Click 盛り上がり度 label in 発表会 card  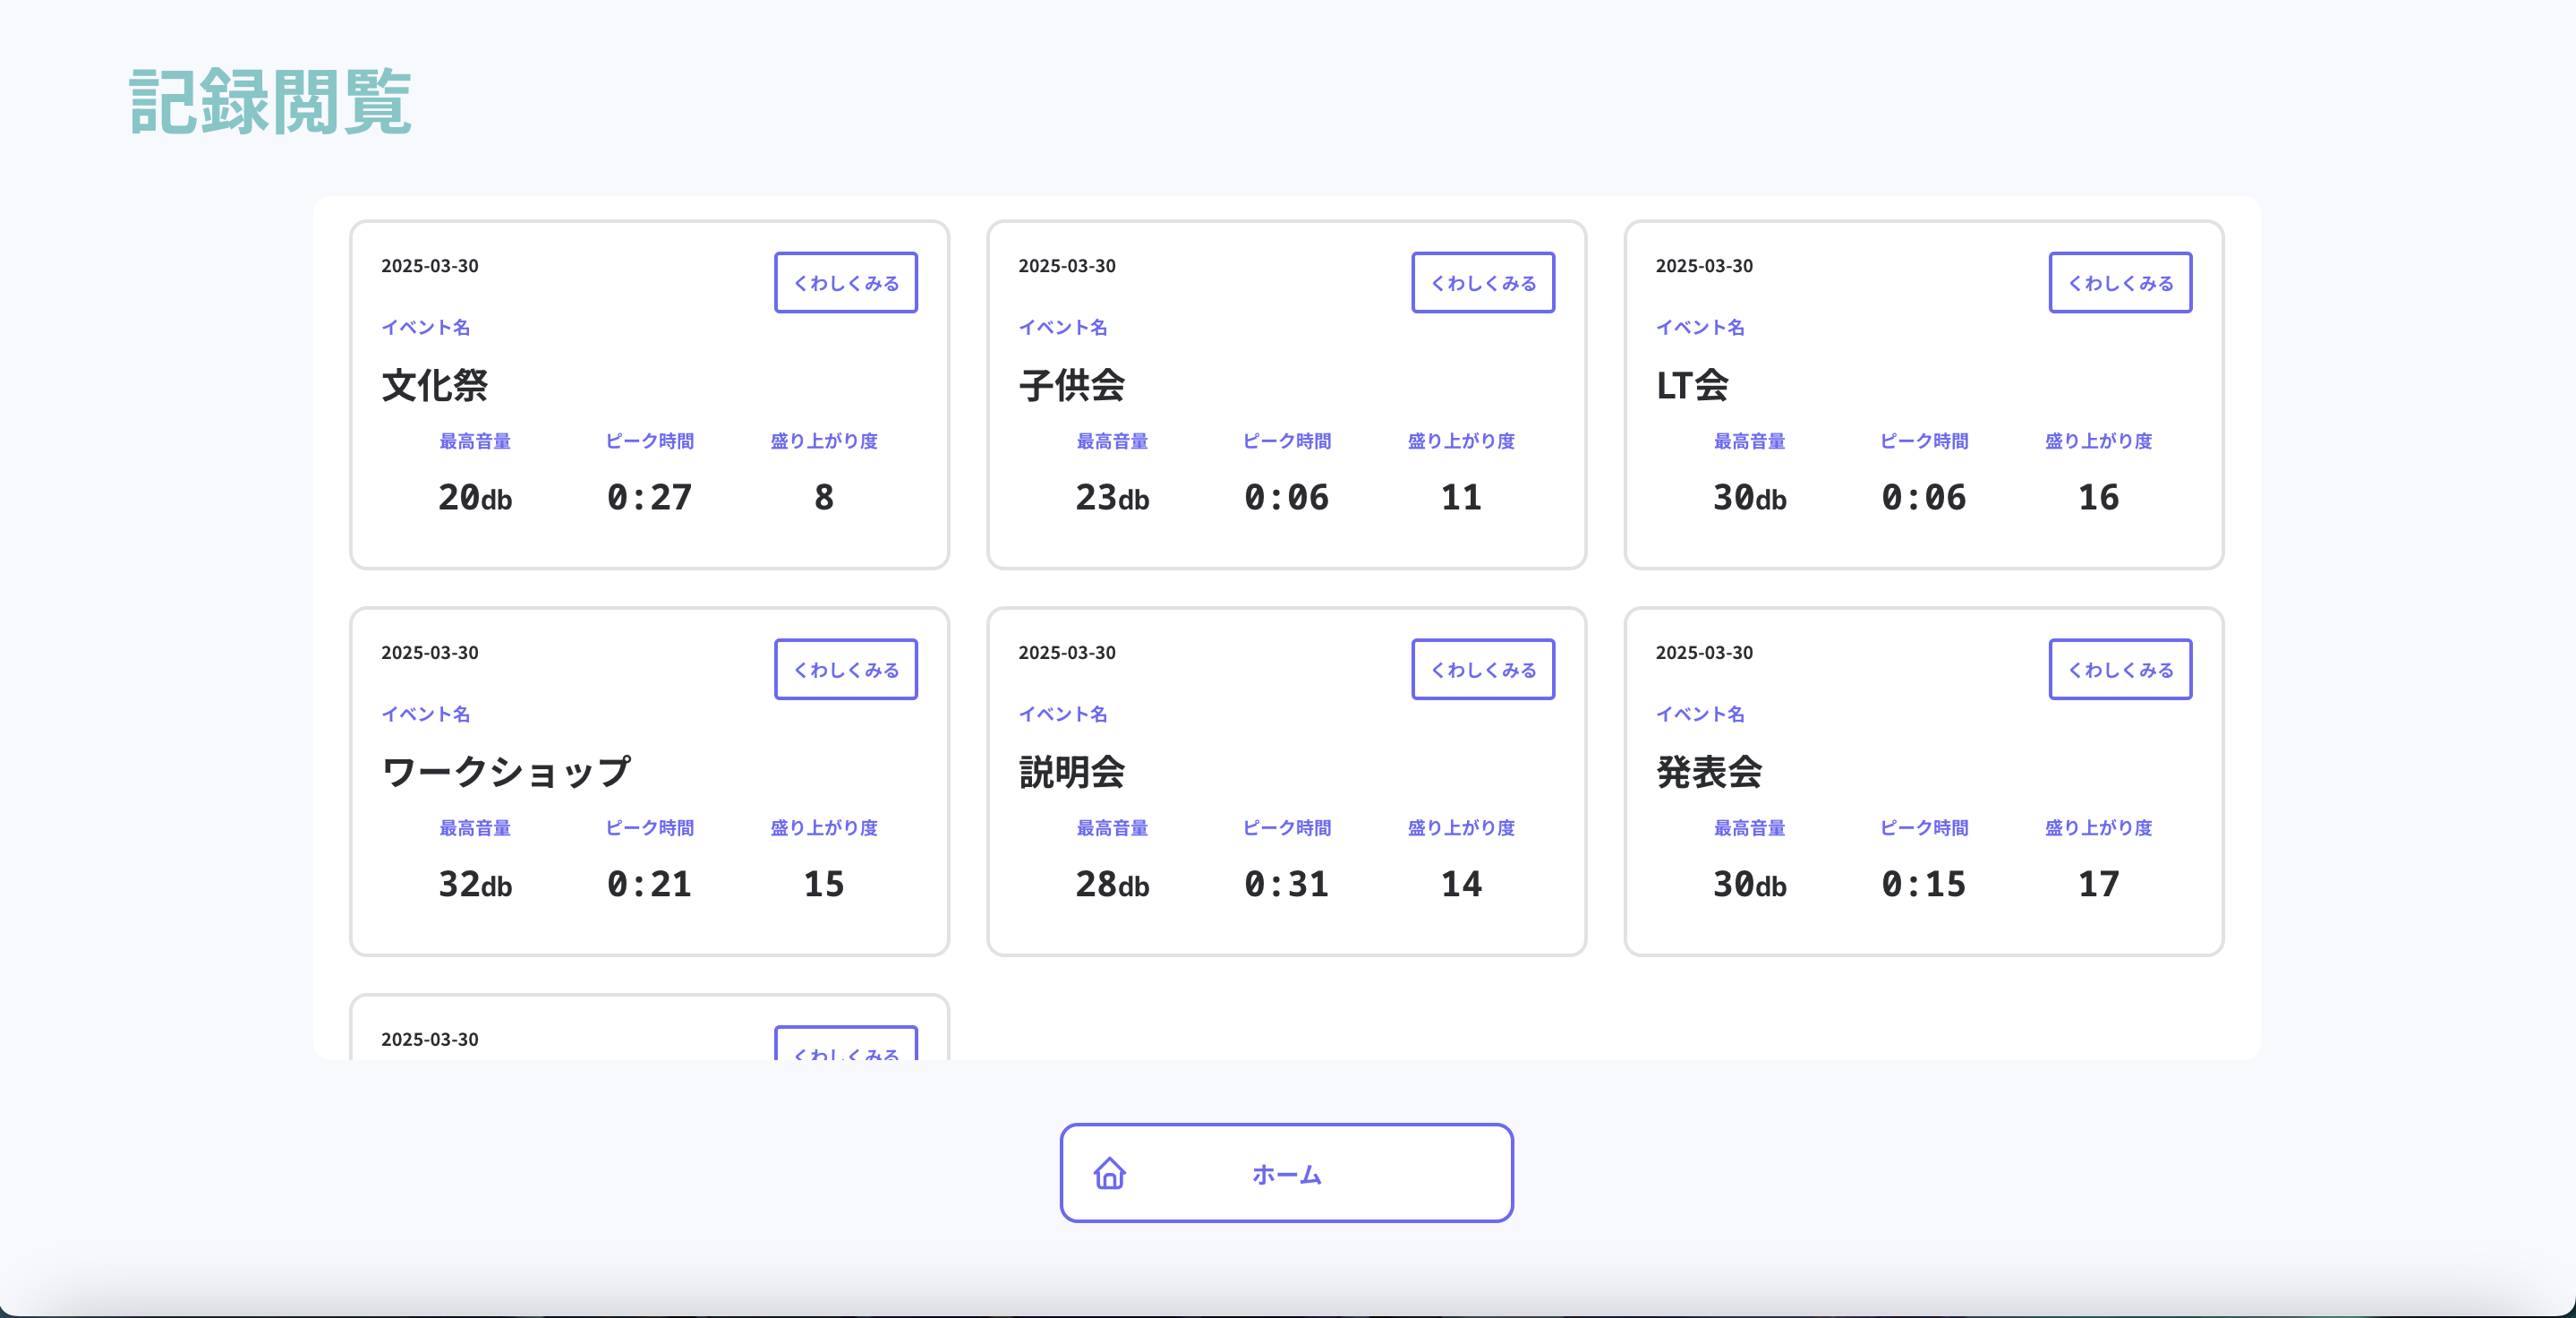2098,828
